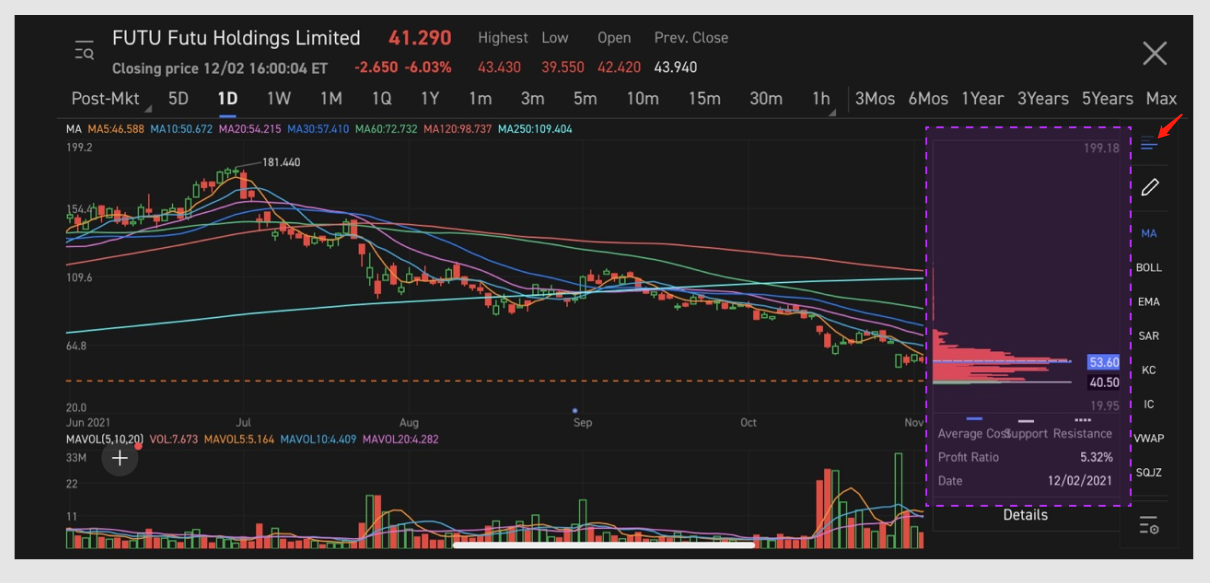Expand the 1h interval dropdown
Screen dimensions: 1210x583
point(822,99)
